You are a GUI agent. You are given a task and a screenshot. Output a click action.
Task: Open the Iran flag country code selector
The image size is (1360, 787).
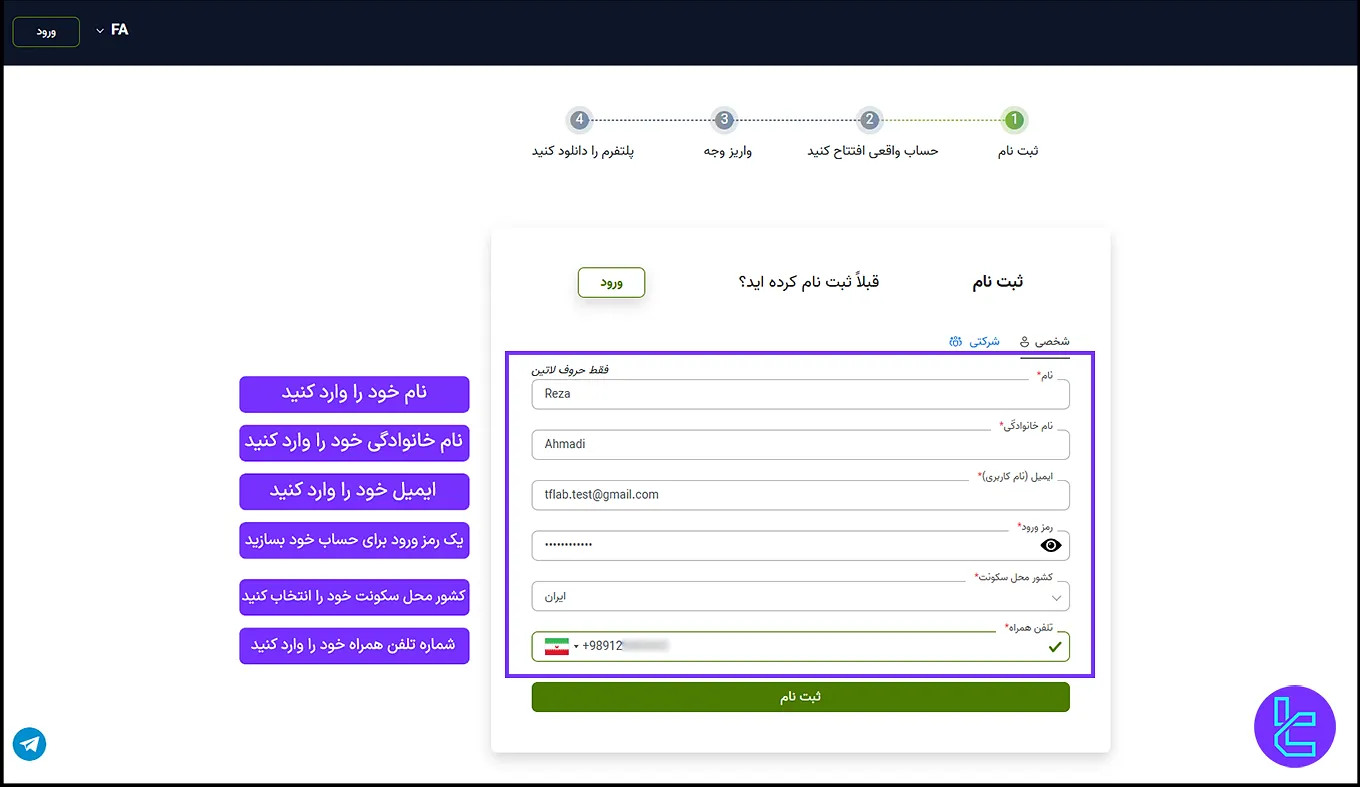point(561,646)
